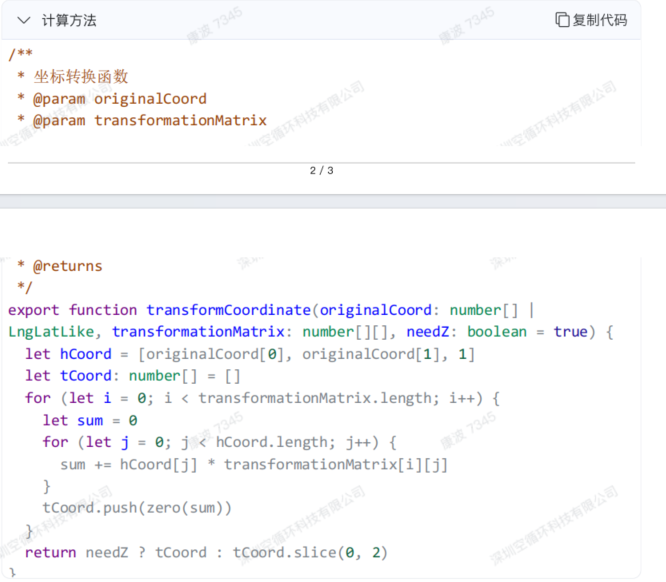
Task: Click the tCoord.push(zero(sum)) line
Action: (x=137, y=508)
